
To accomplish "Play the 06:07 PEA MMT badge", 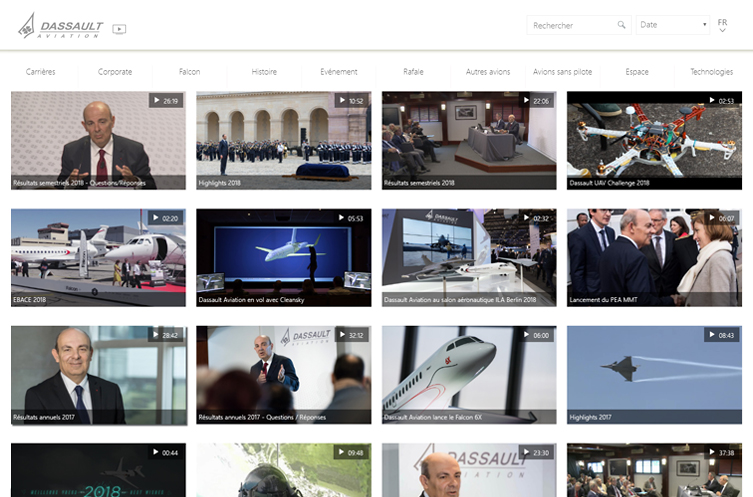I will pos(722,218).
